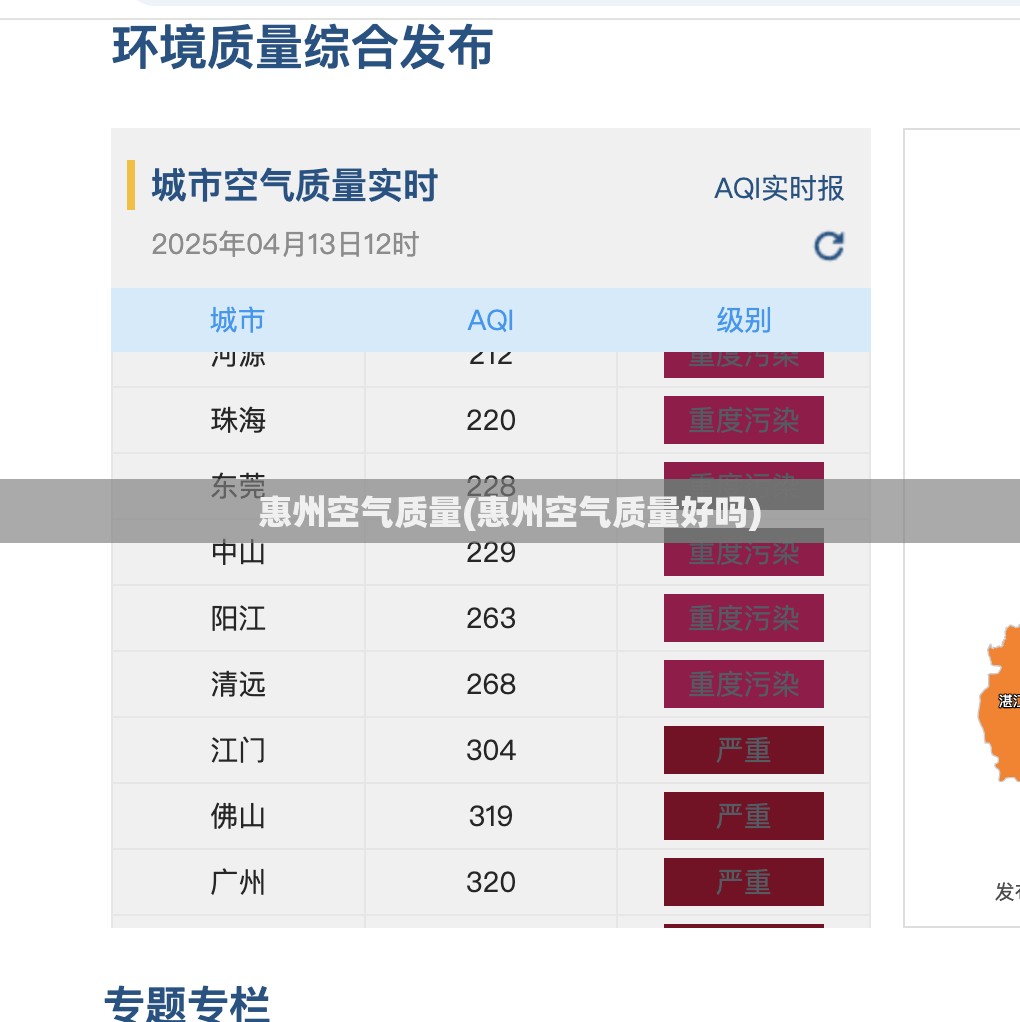The height and width of the screenshot is (1022, 1020).
Task: Select the 中山 city cell
Action: tap(238, 553)
